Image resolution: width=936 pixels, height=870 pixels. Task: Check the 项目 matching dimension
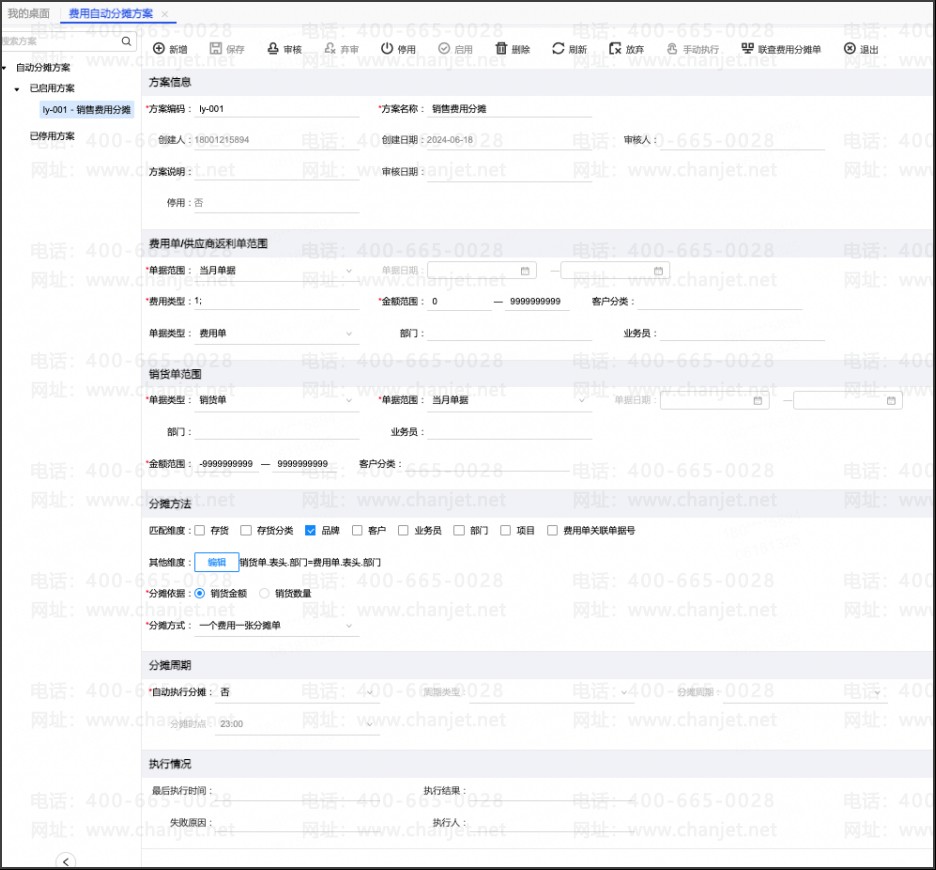506,530
